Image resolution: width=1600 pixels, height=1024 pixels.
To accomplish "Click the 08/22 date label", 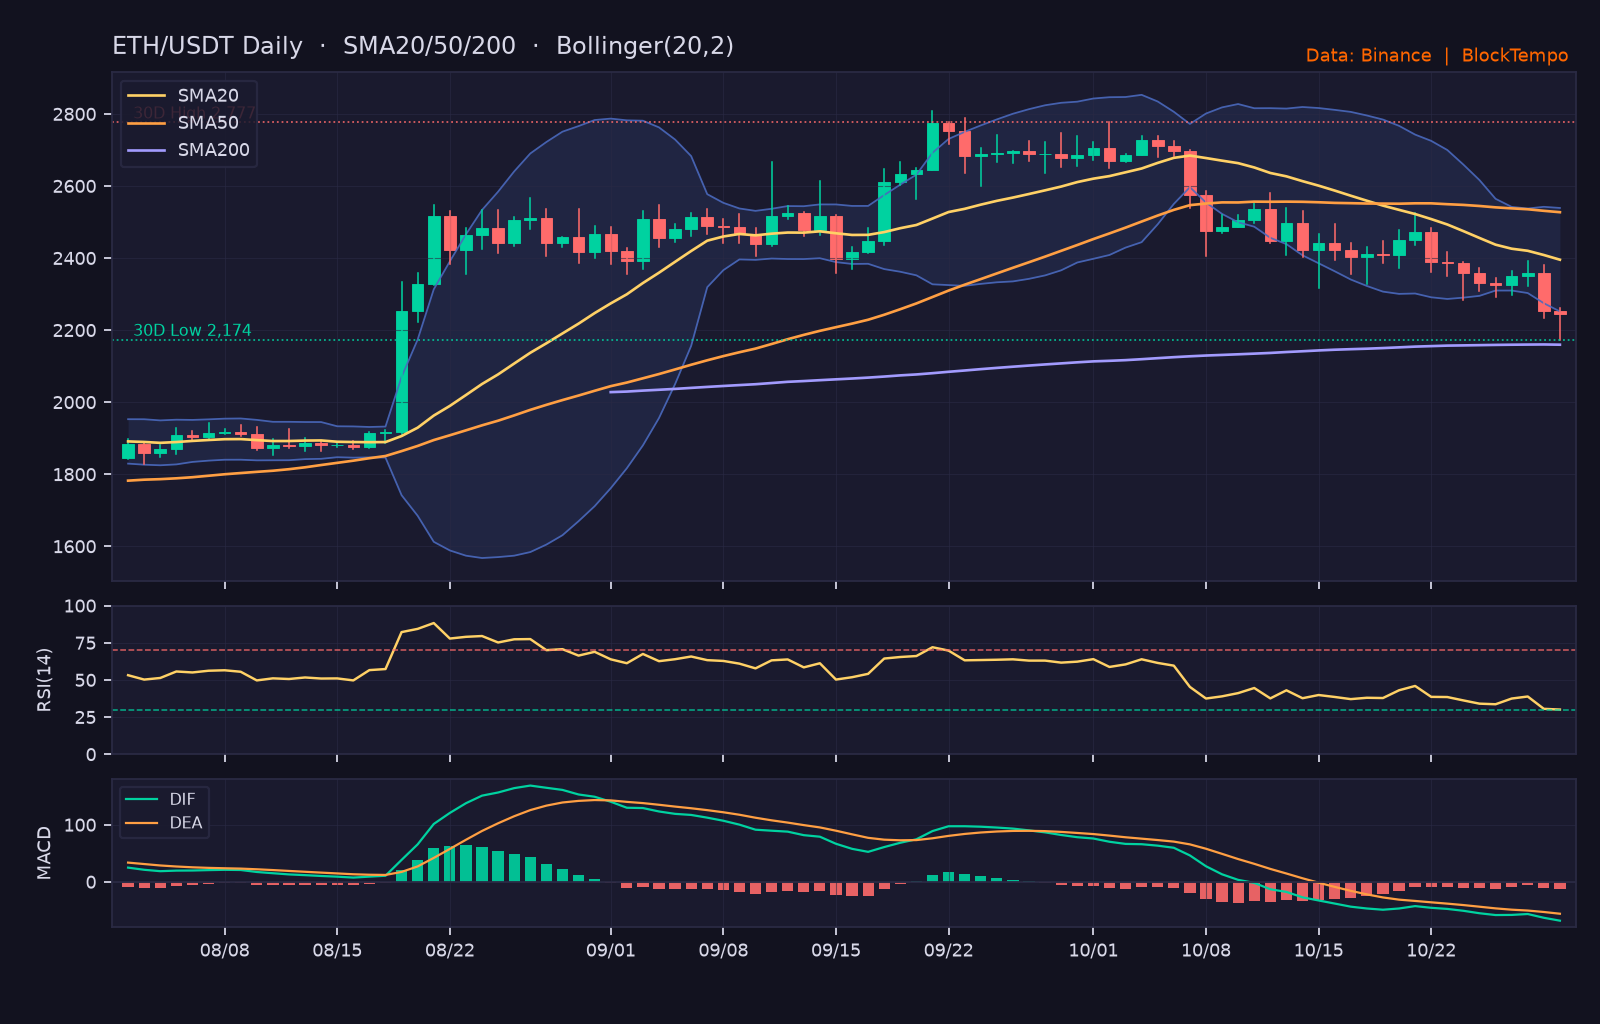I will tap(450, 950).
